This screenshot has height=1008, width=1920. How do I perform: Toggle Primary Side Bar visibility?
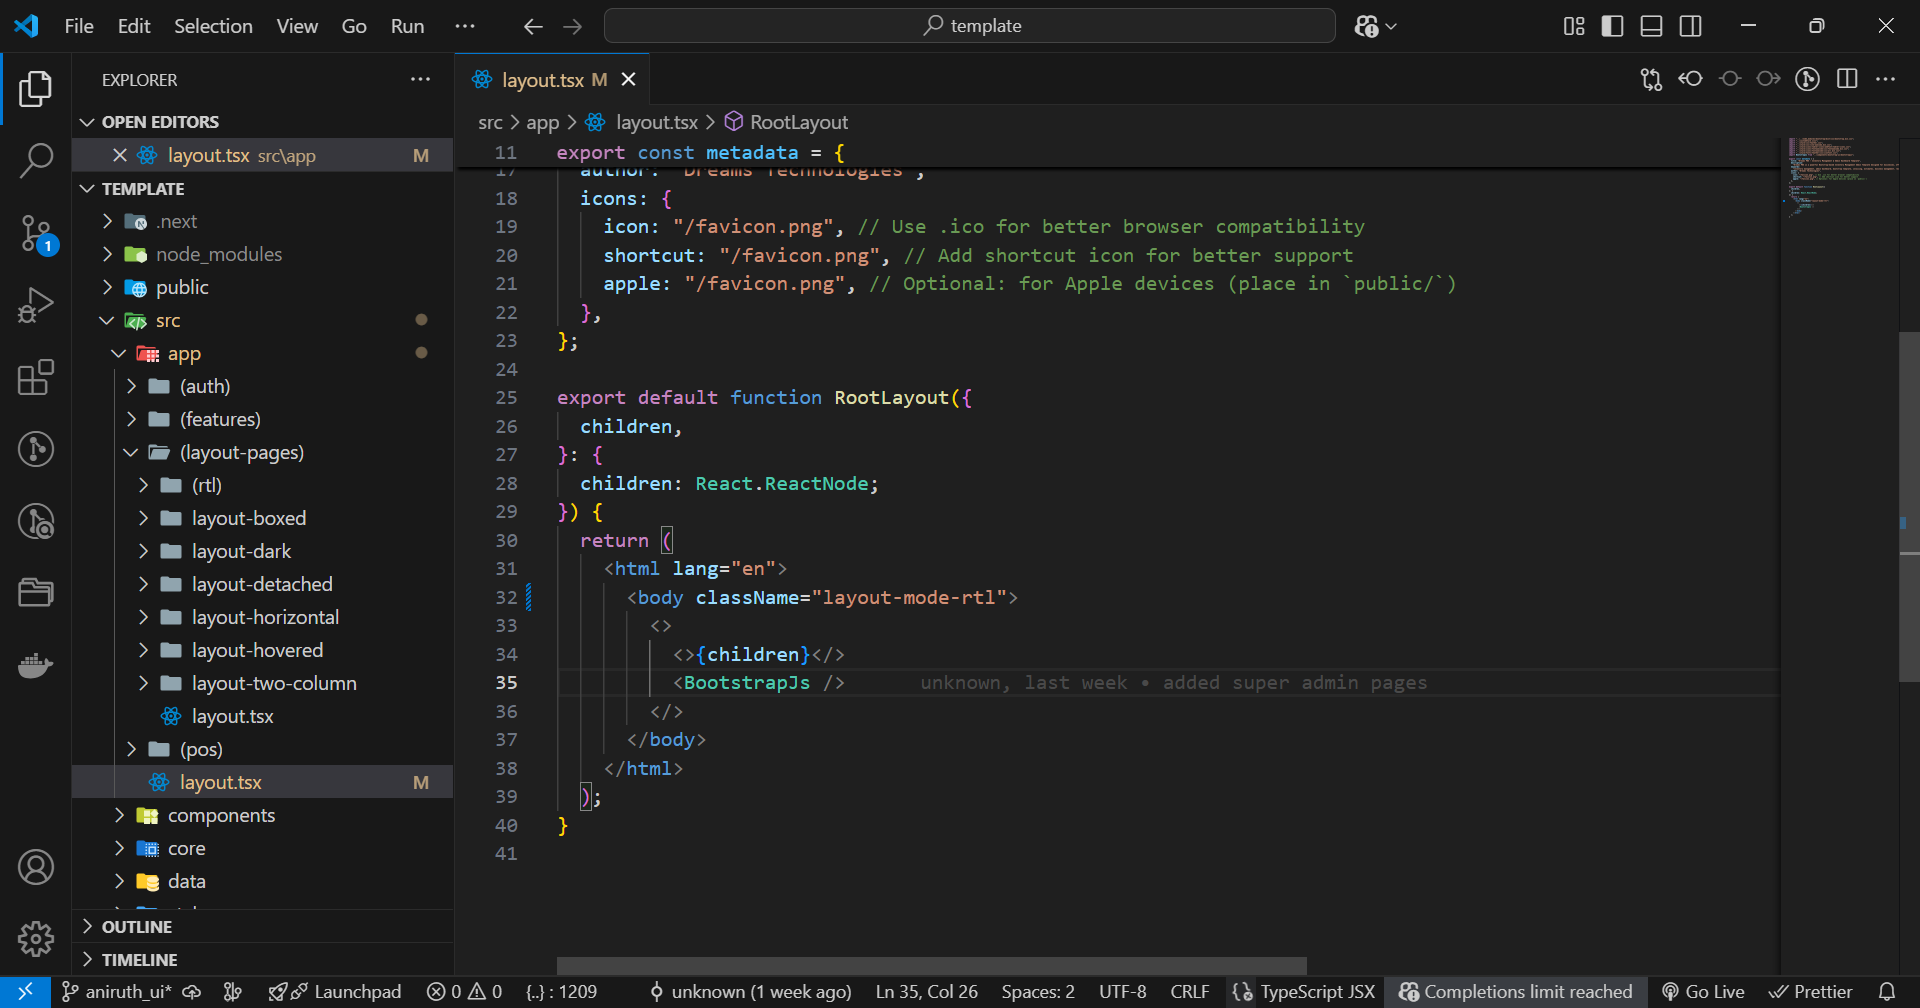tap(1612, 26)
